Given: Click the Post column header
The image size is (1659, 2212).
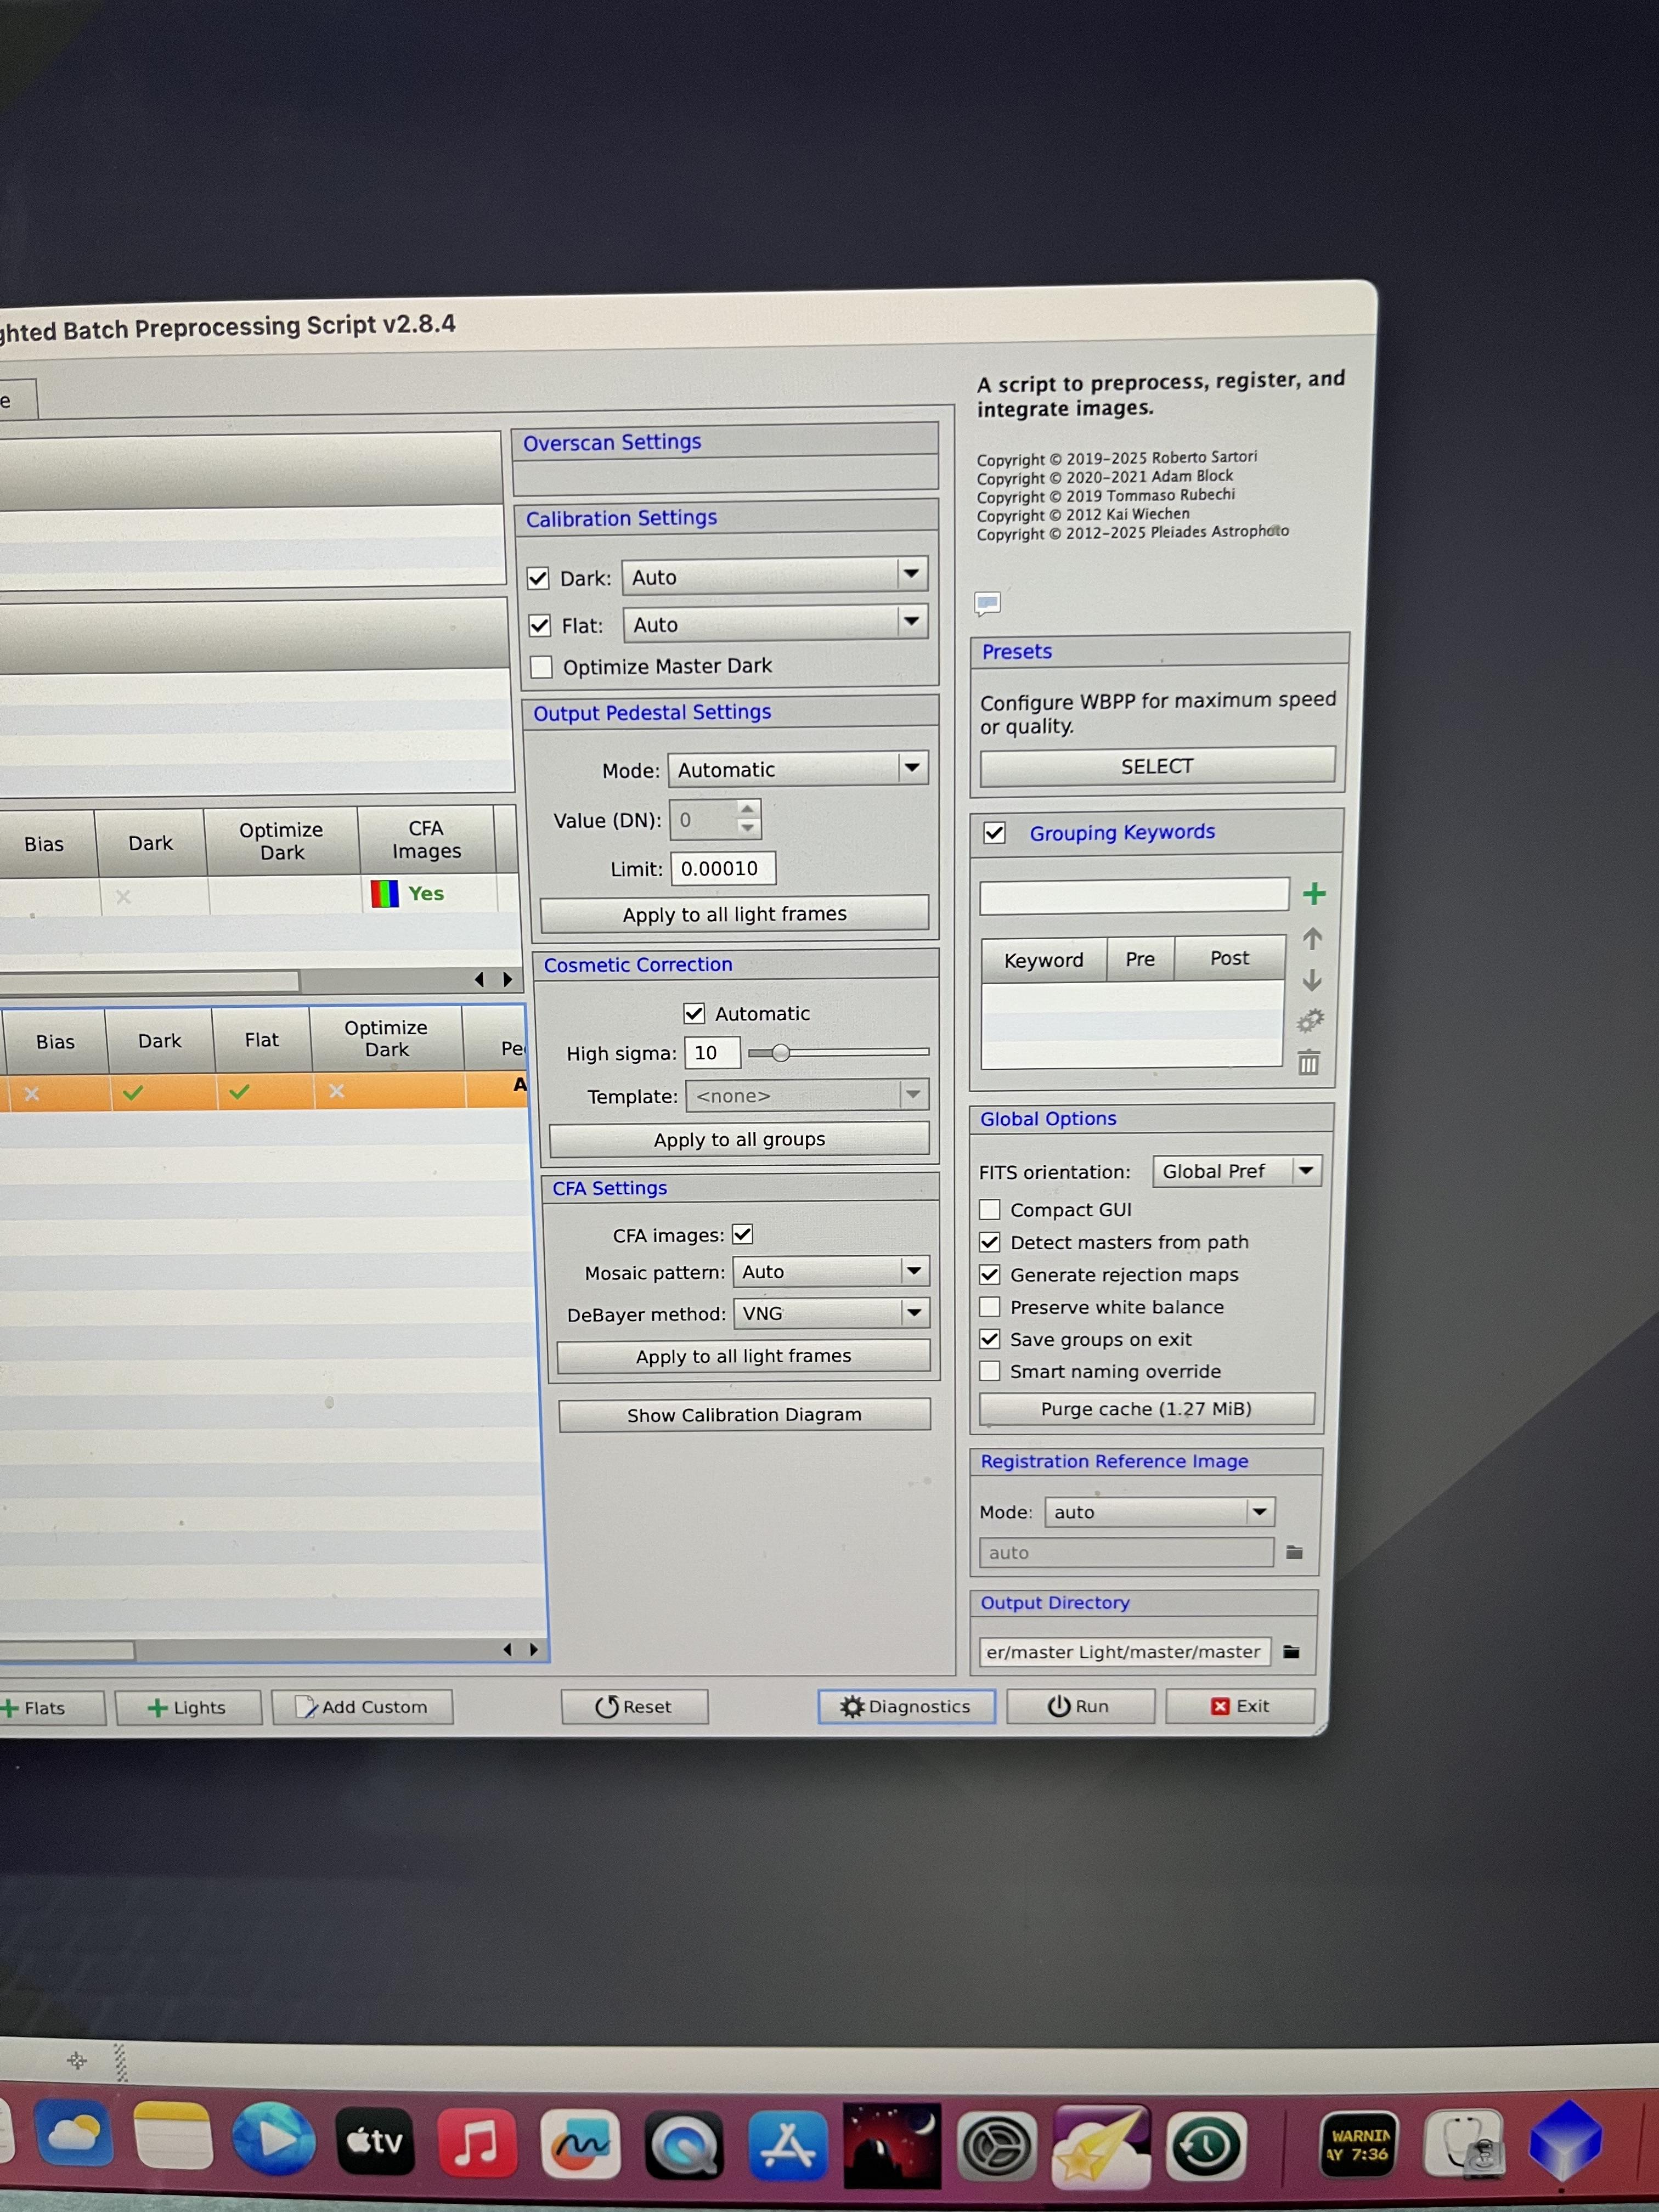Looking at the screenshot, I should click(x=1229, y=958).
